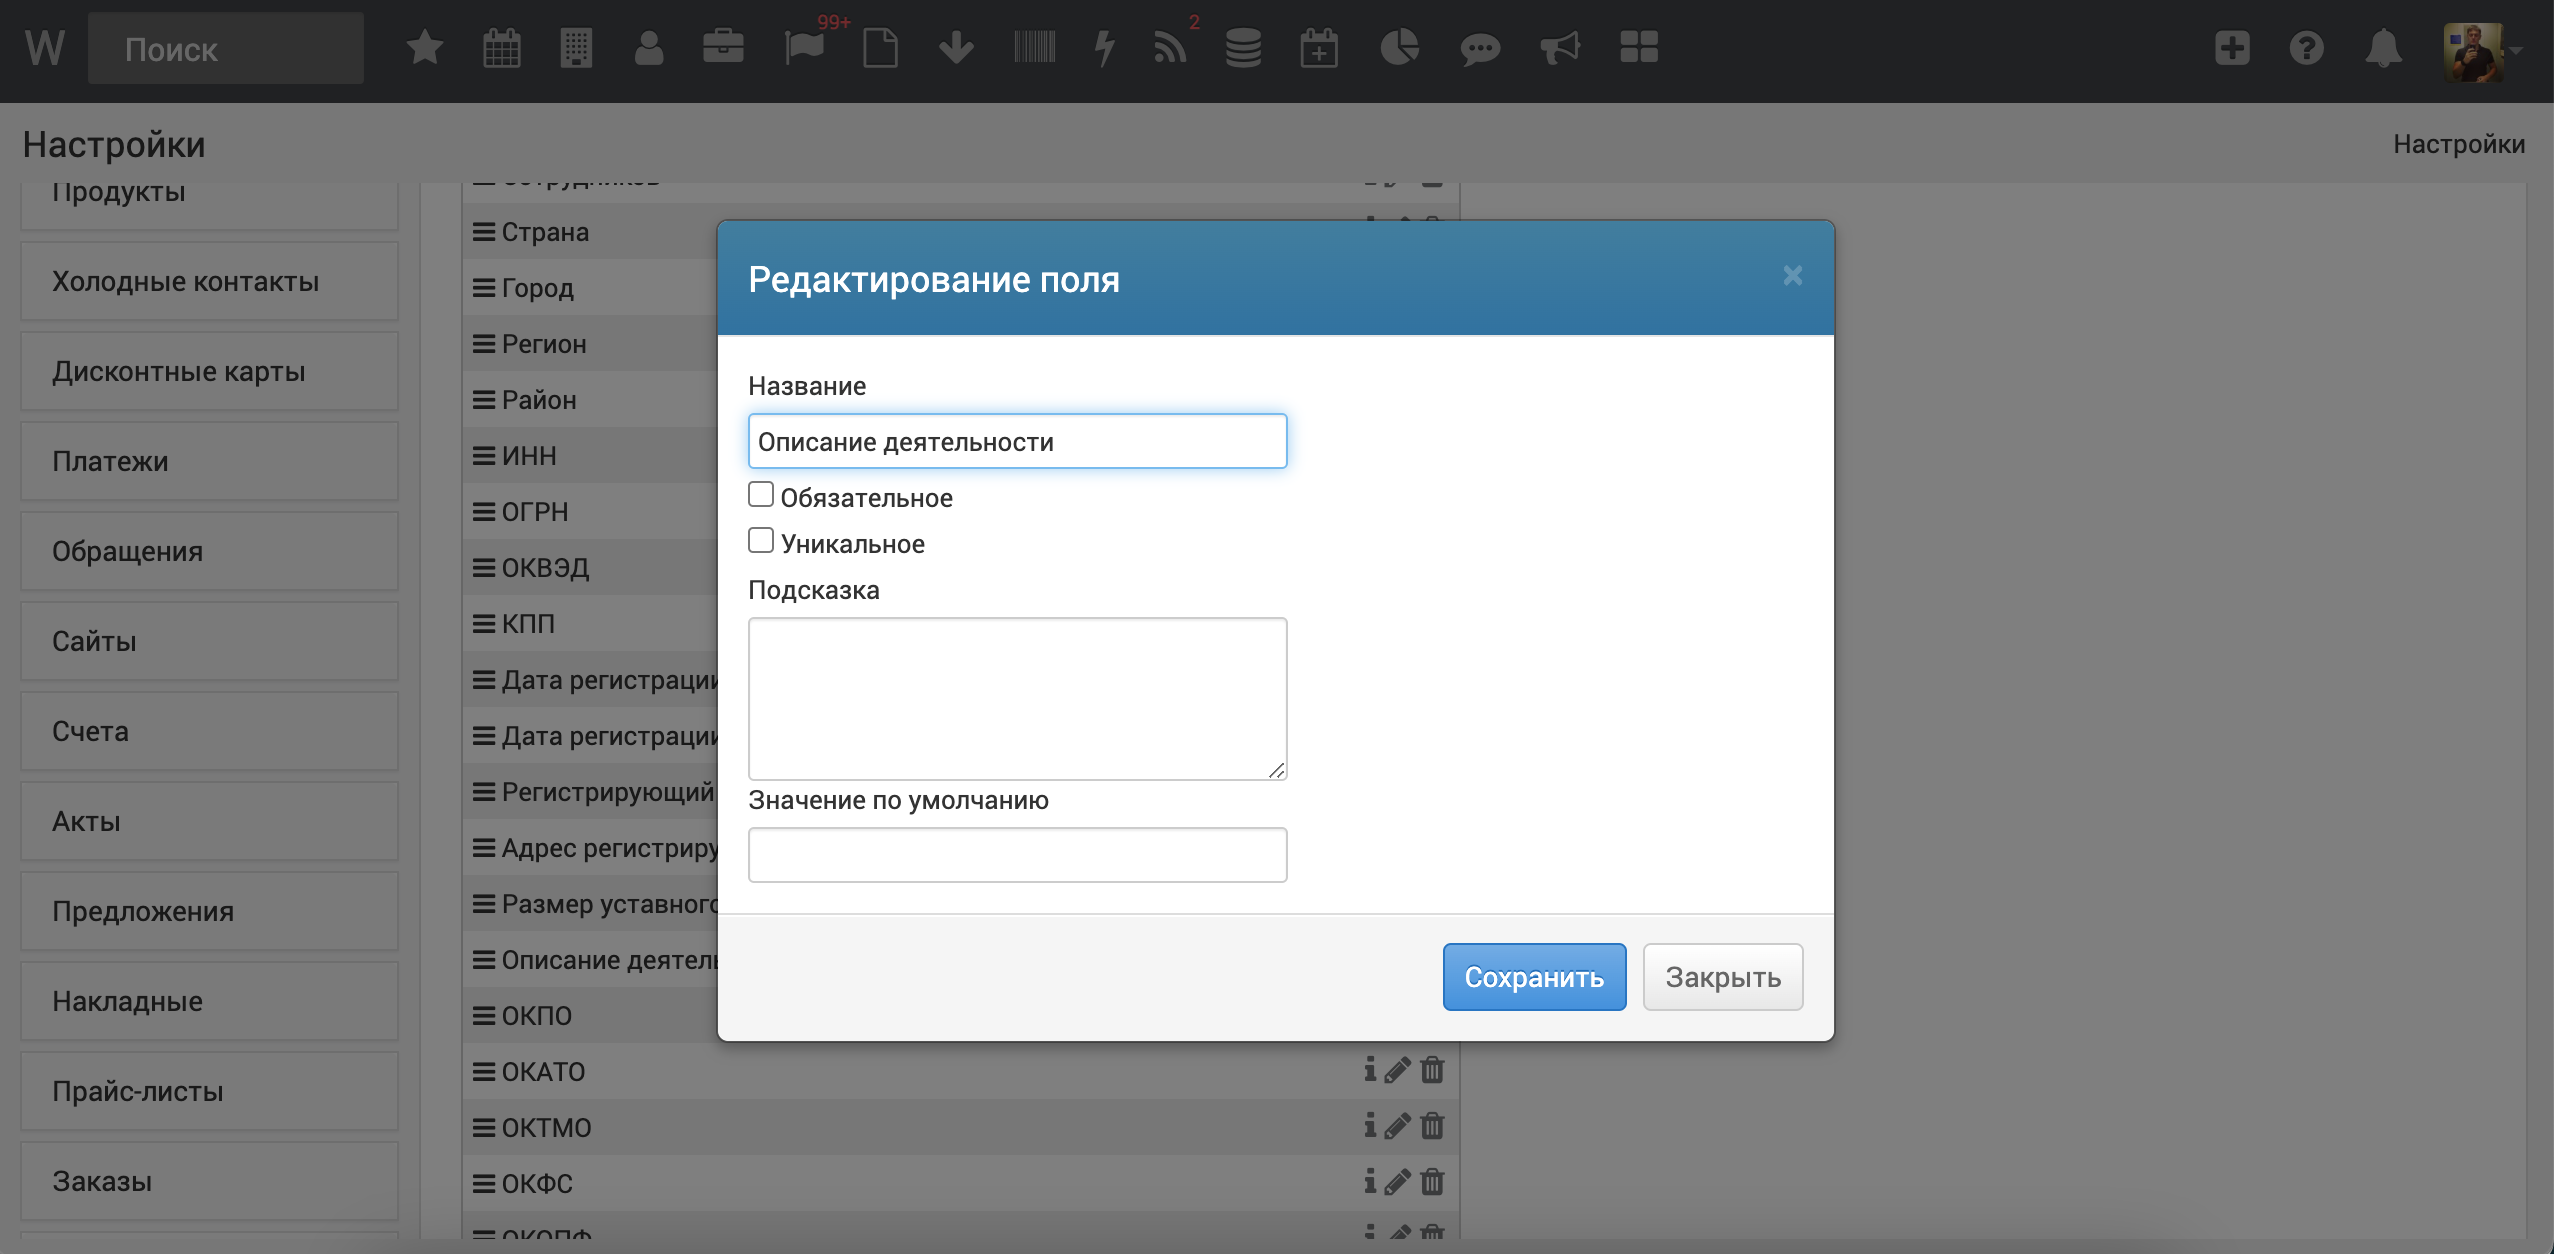Click the trash delete icon in the ОКТМО row
Image resolution: width=2554 pixels, height=1254 pixels.
pyautogui.click(x=1432, y=1126)
